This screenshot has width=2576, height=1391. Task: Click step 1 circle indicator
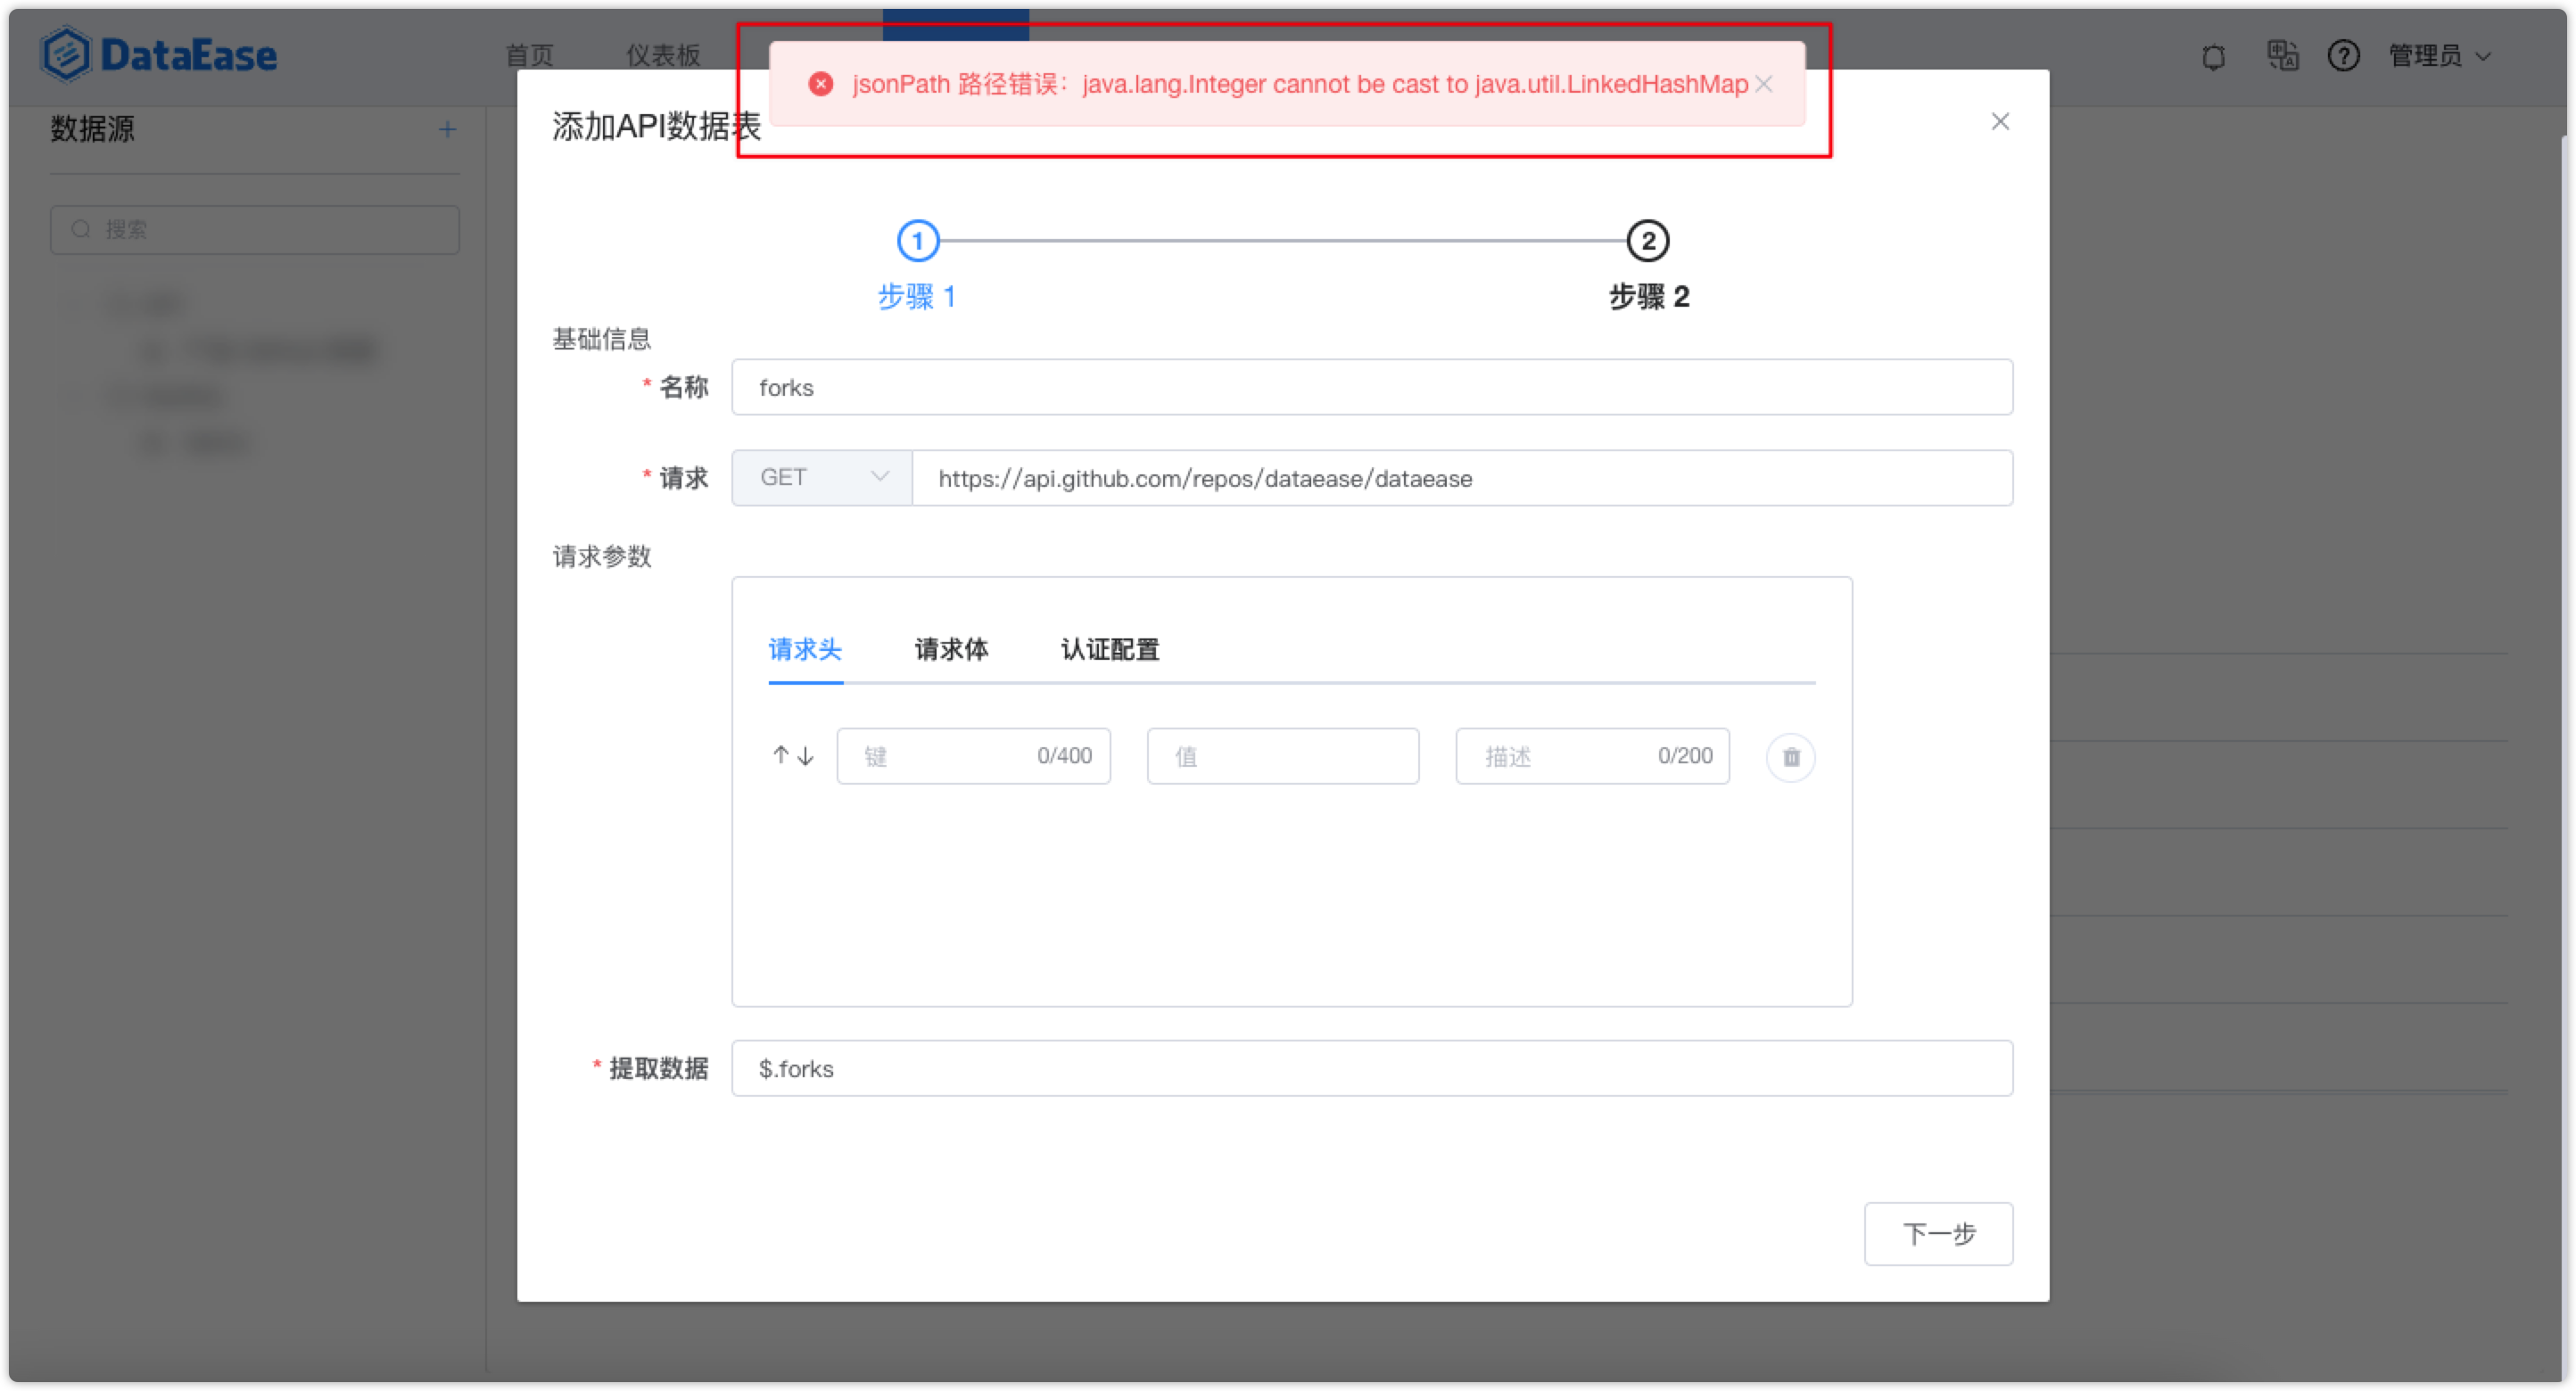[x=918, y=241]
